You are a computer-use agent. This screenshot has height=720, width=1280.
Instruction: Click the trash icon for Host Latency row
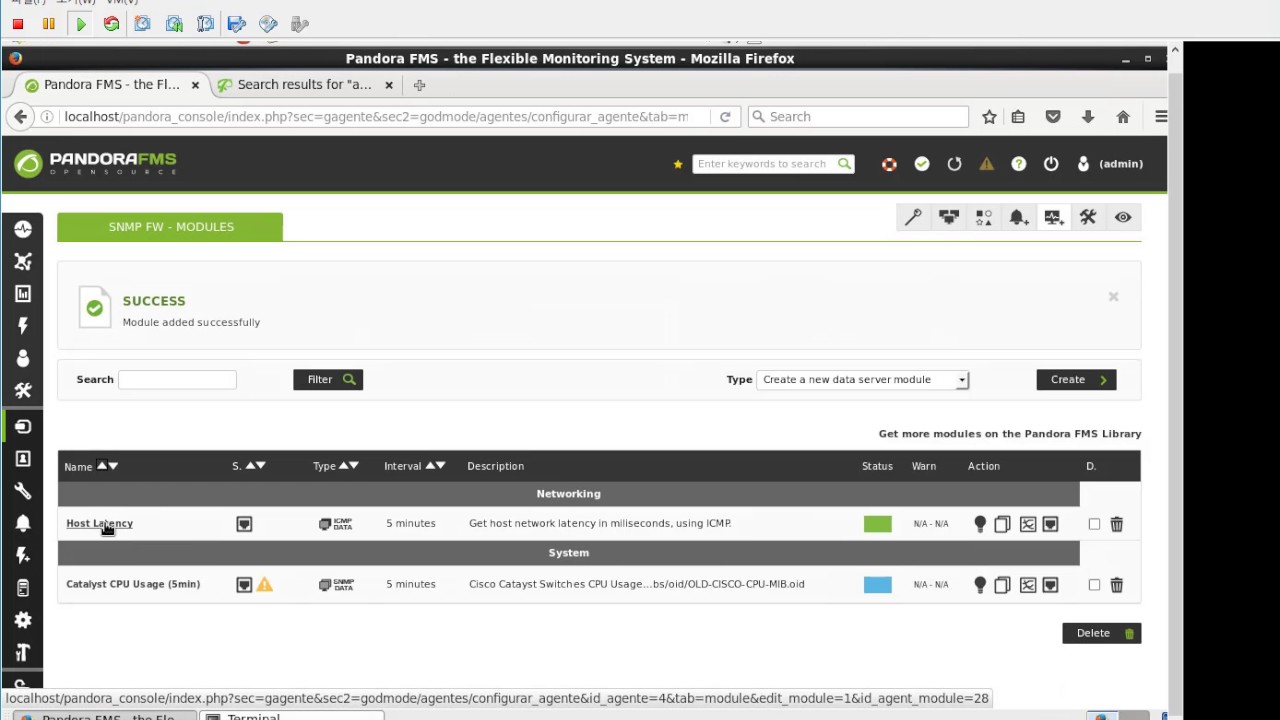coord(1117,524)
